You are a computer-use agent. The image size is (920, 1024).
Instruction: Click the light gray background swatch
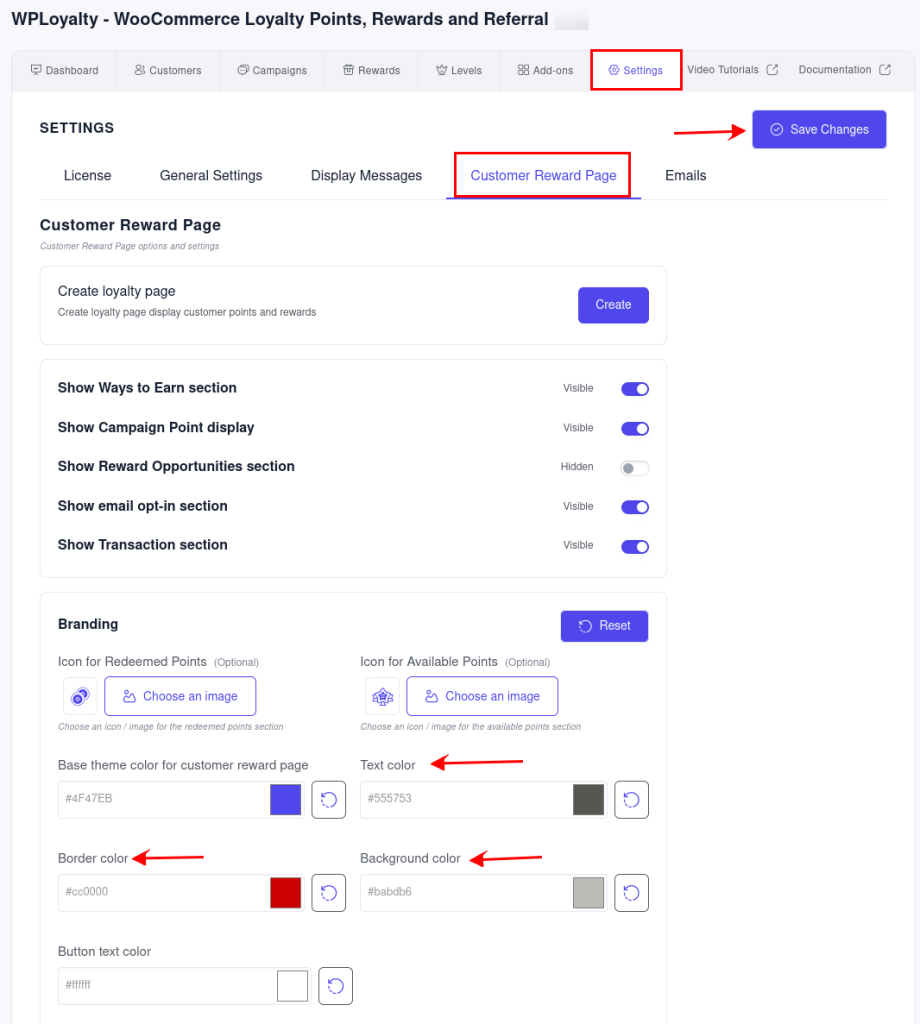588,893
